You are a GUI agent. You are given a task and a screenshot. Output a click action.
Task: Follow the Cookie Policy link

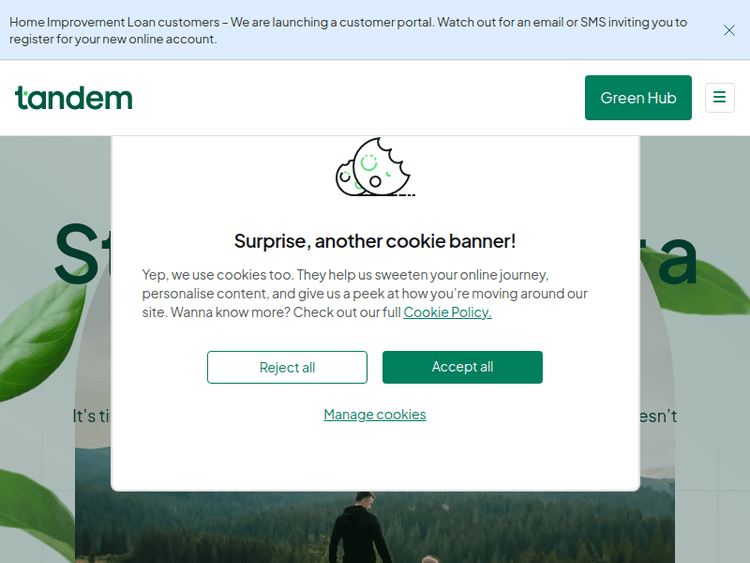pos(447,312)
